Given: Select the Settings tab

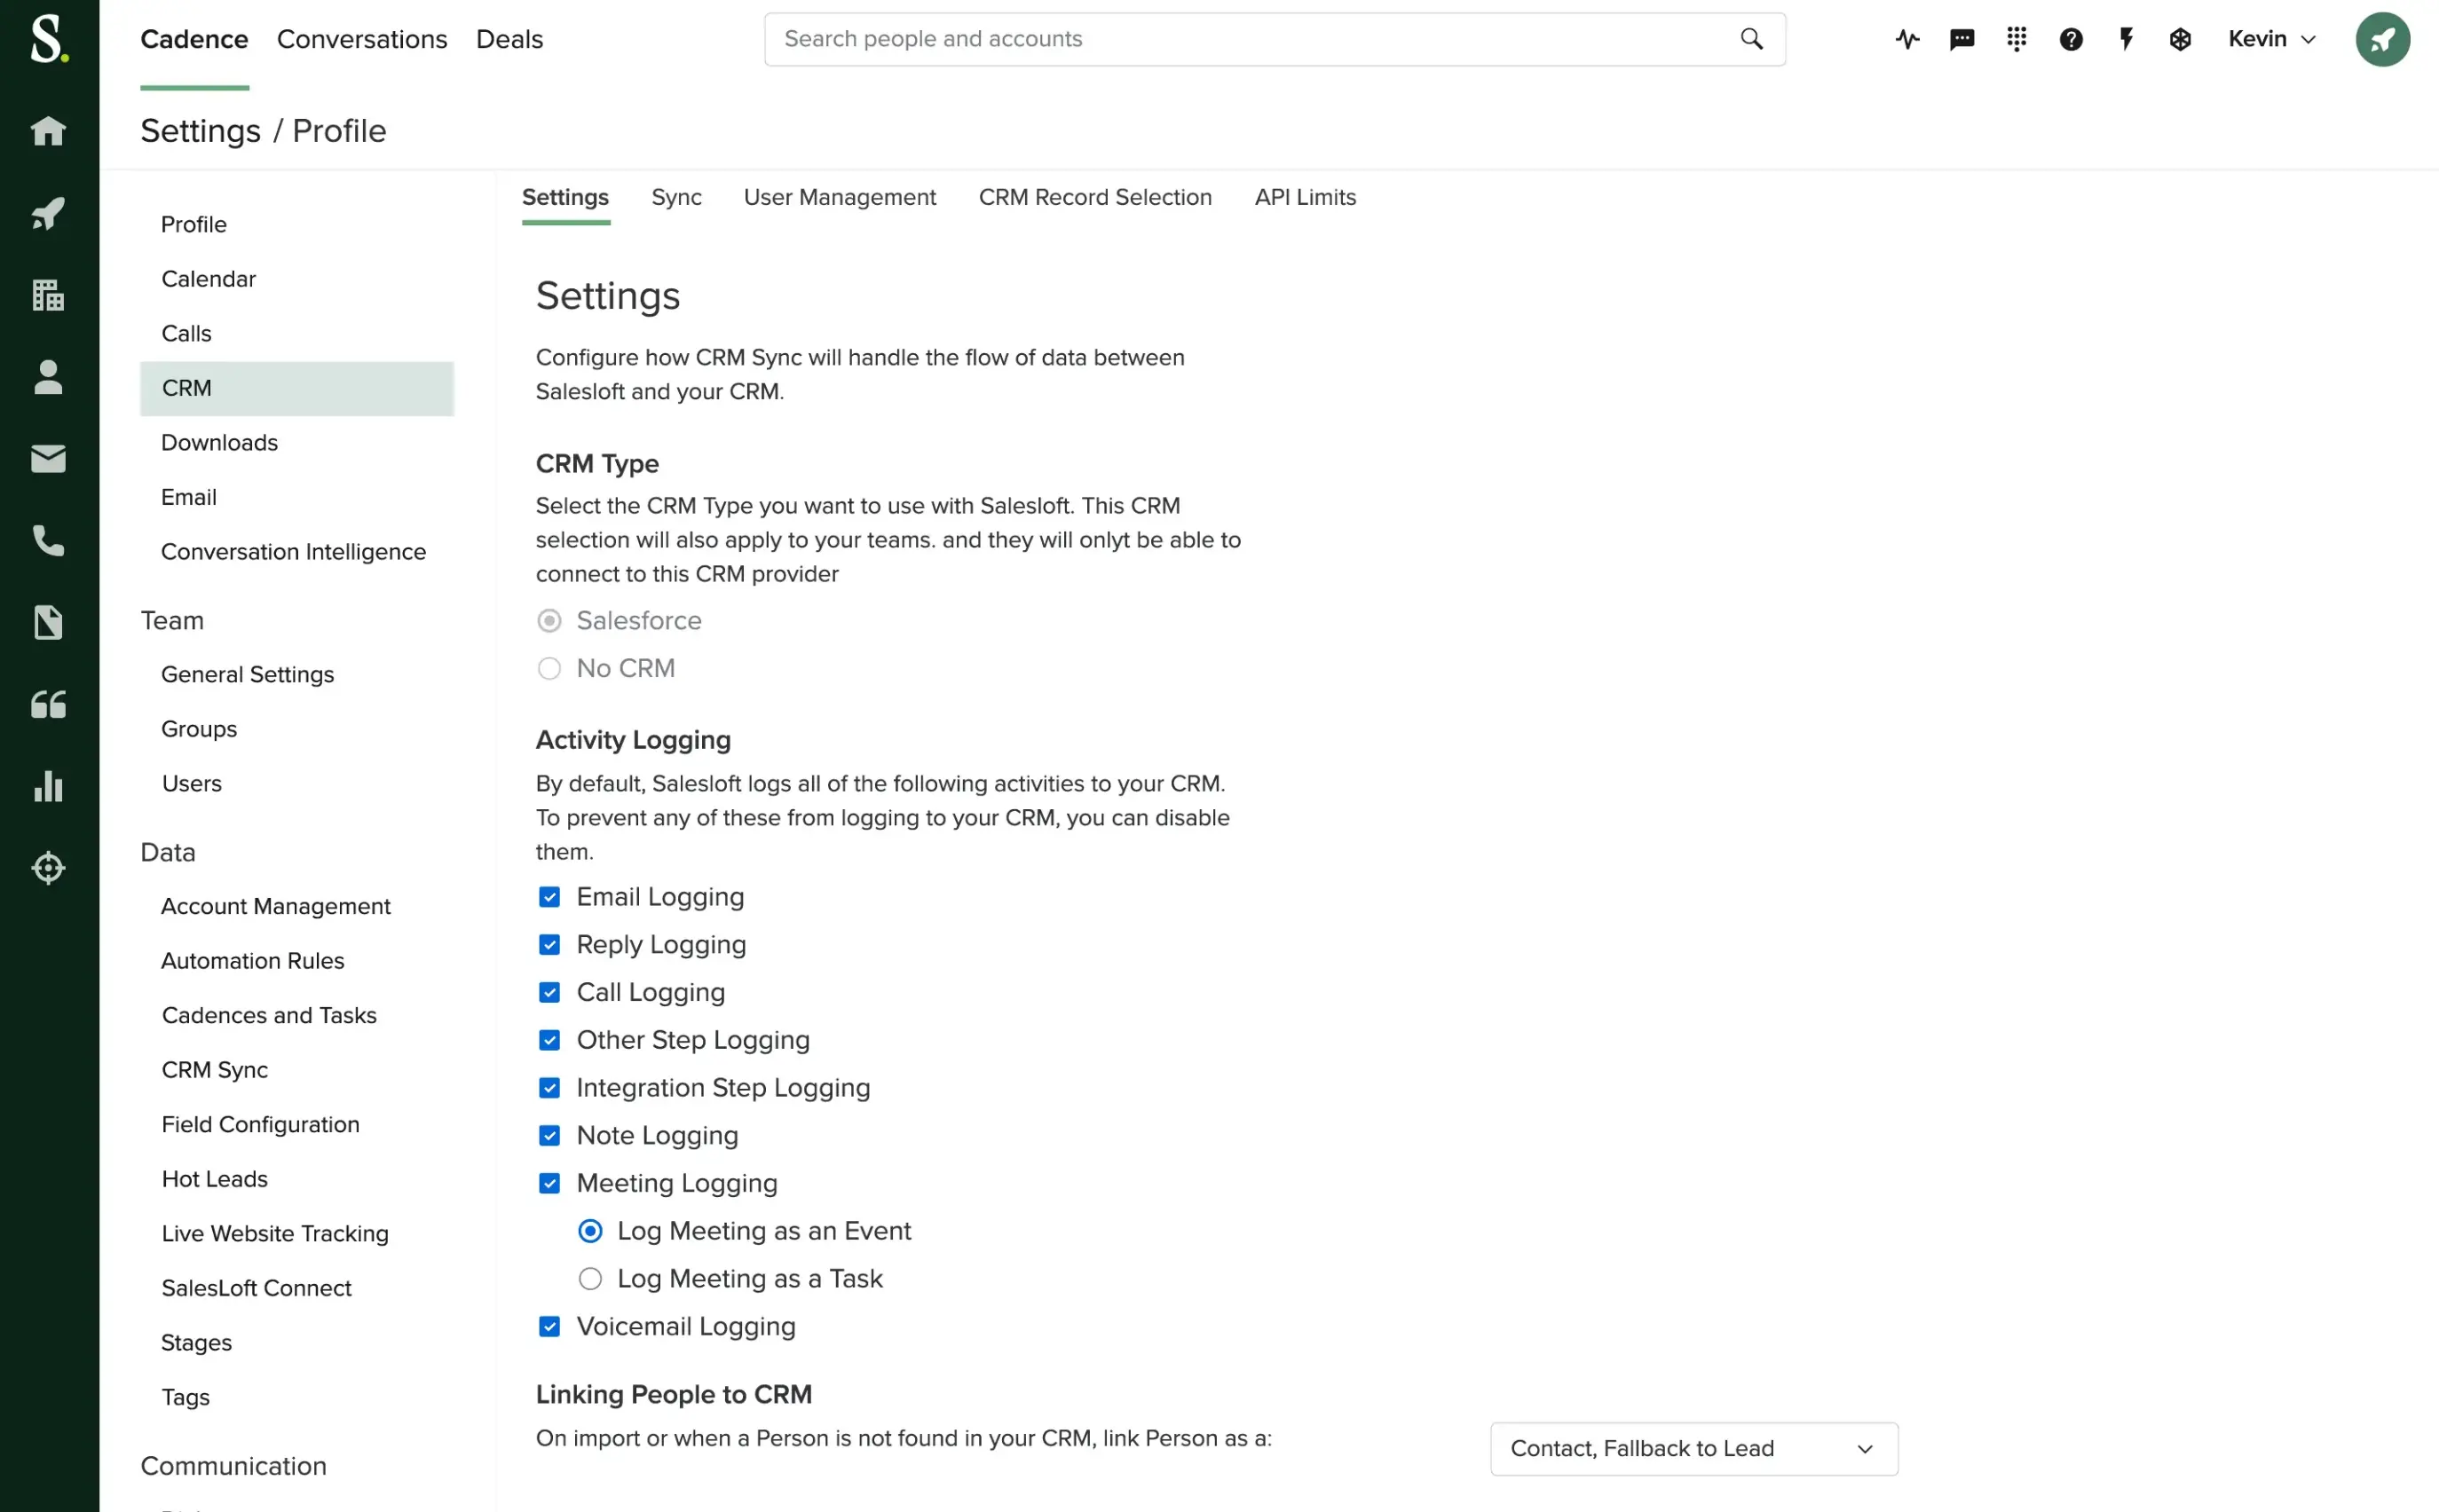Looking at the screenshot, I should pos(565,197).
